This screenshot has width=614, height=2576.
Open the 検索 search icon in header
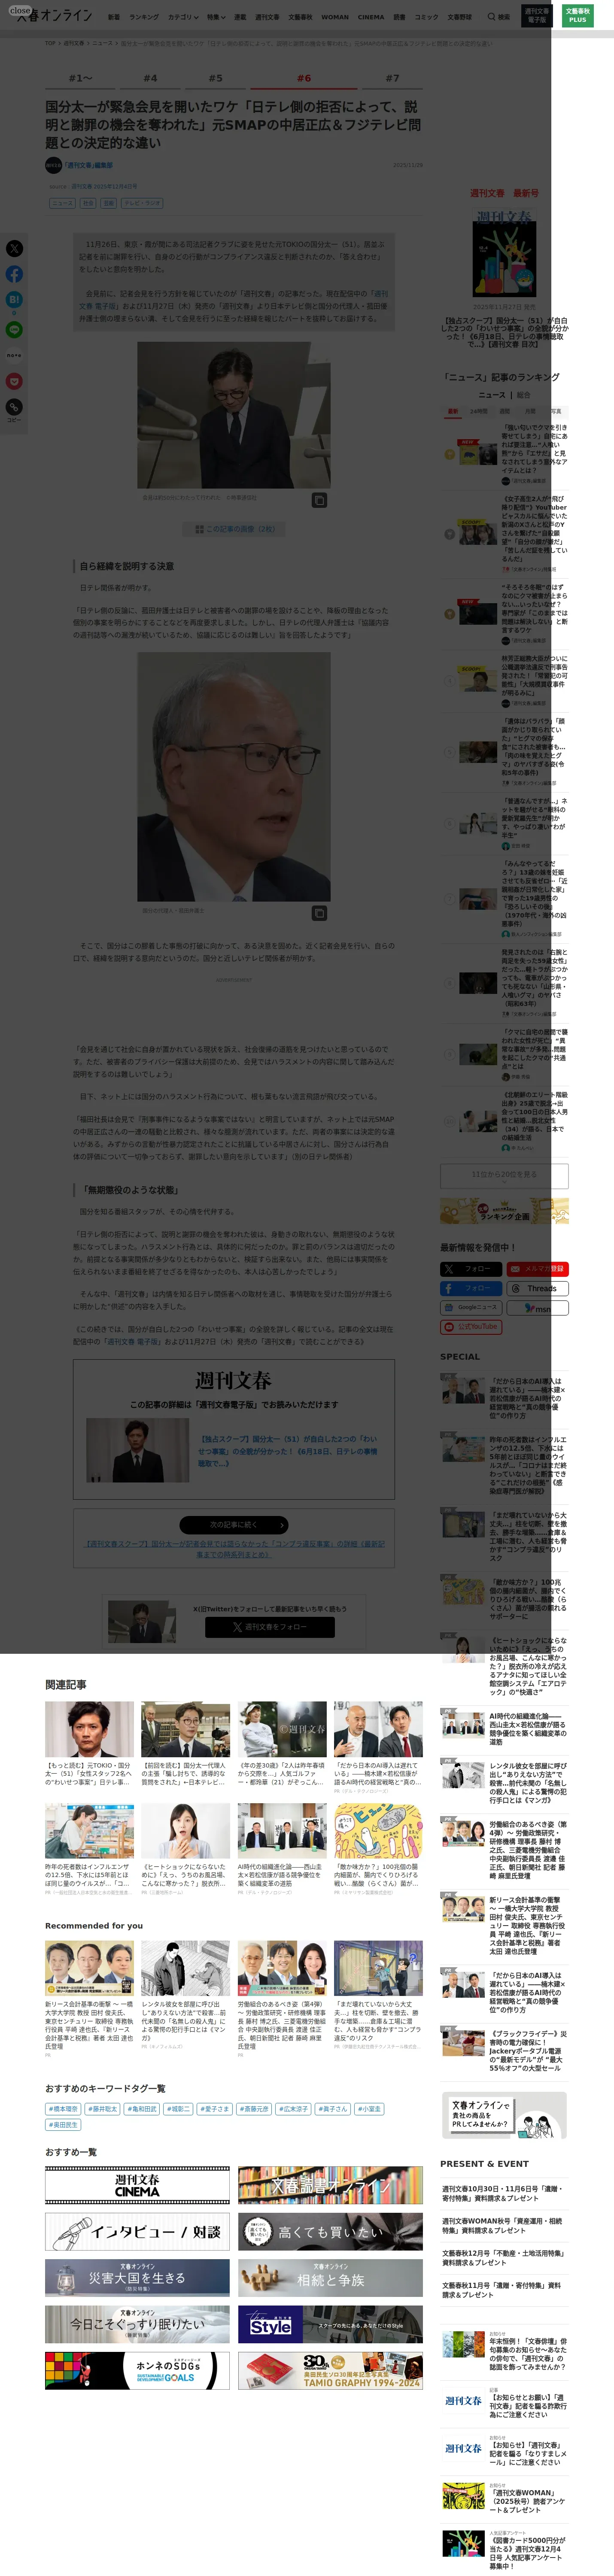[498, 17]
